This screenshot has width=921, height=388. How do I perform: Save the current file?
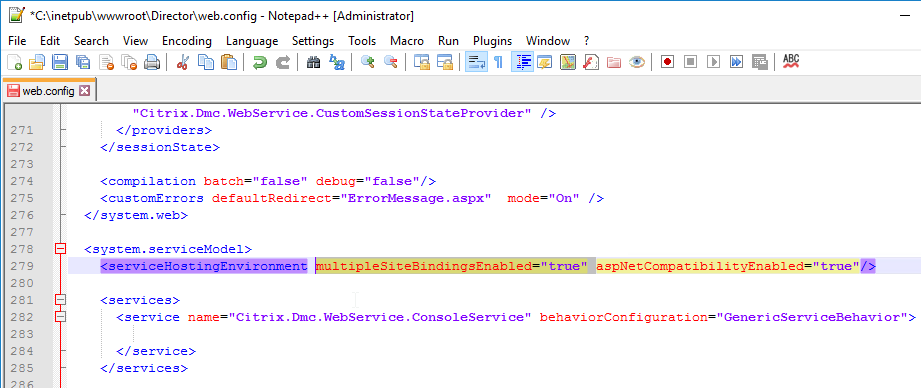[x=60, y=62]
